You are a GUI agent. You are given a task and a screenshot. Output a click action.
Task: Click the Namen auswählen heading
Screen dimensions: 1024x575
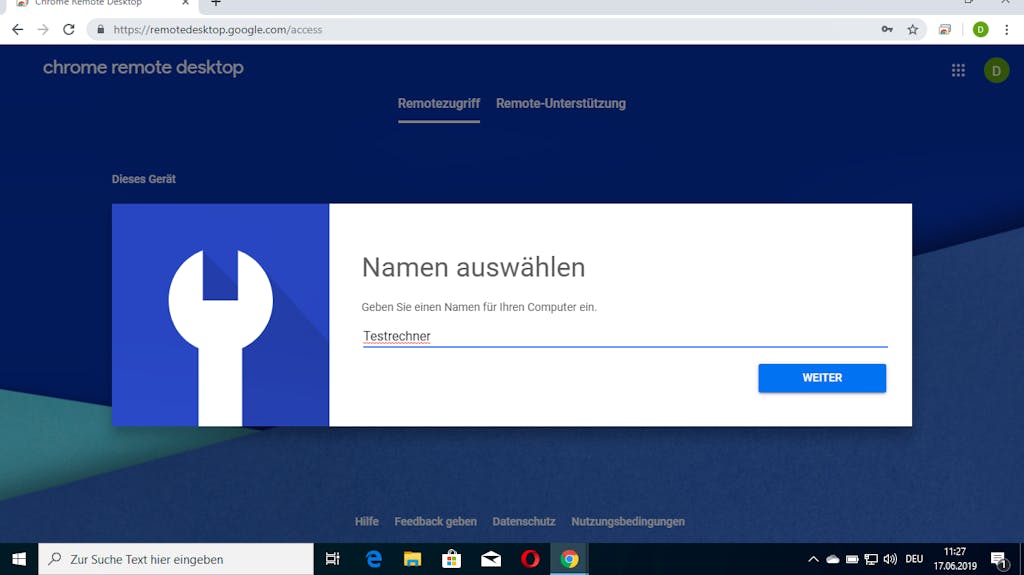pyautogui.click(x=473, y=267)
